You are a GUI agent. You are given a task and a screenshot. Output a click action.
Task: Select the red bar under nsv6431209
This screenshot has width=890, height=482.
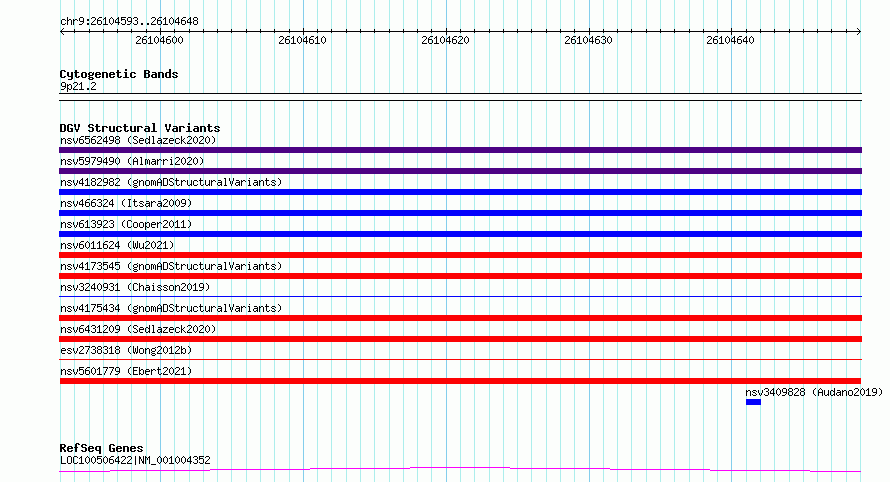pos(460,339)
